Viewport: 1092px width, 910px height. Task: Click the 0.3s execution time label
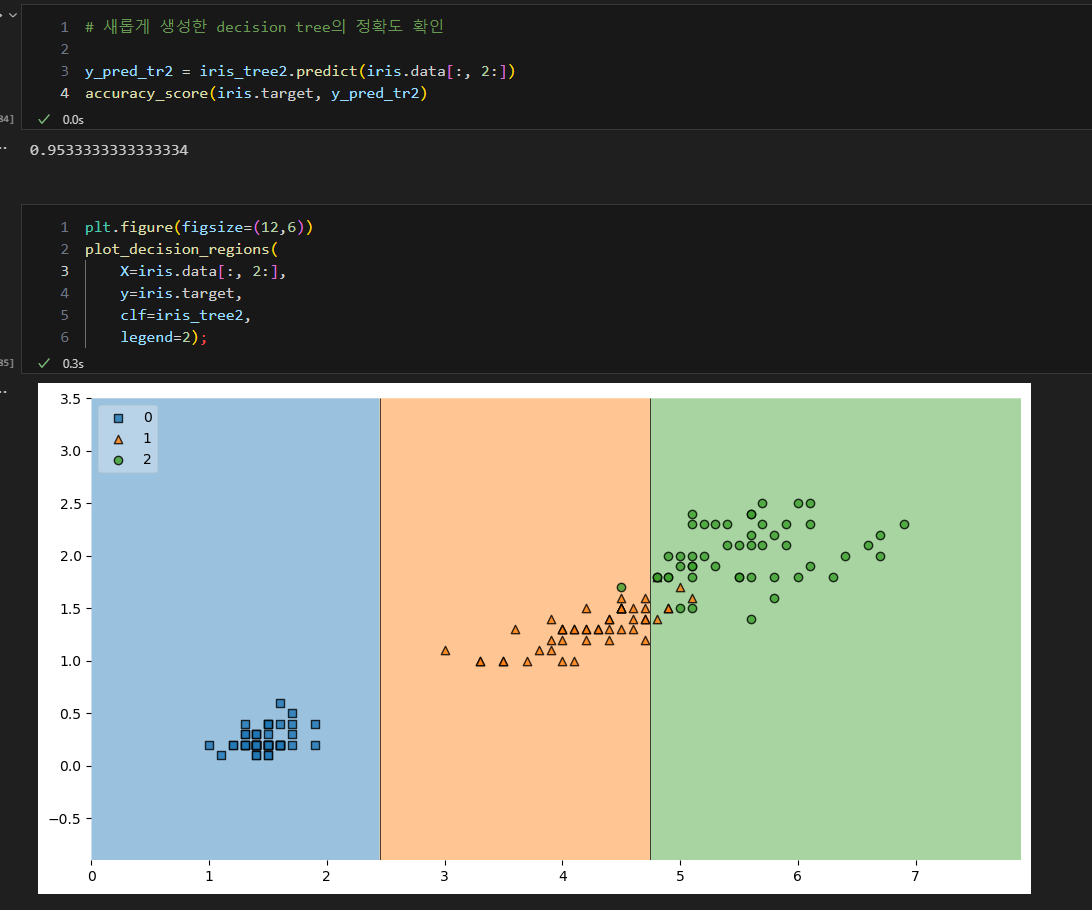(x=73, y=363)
